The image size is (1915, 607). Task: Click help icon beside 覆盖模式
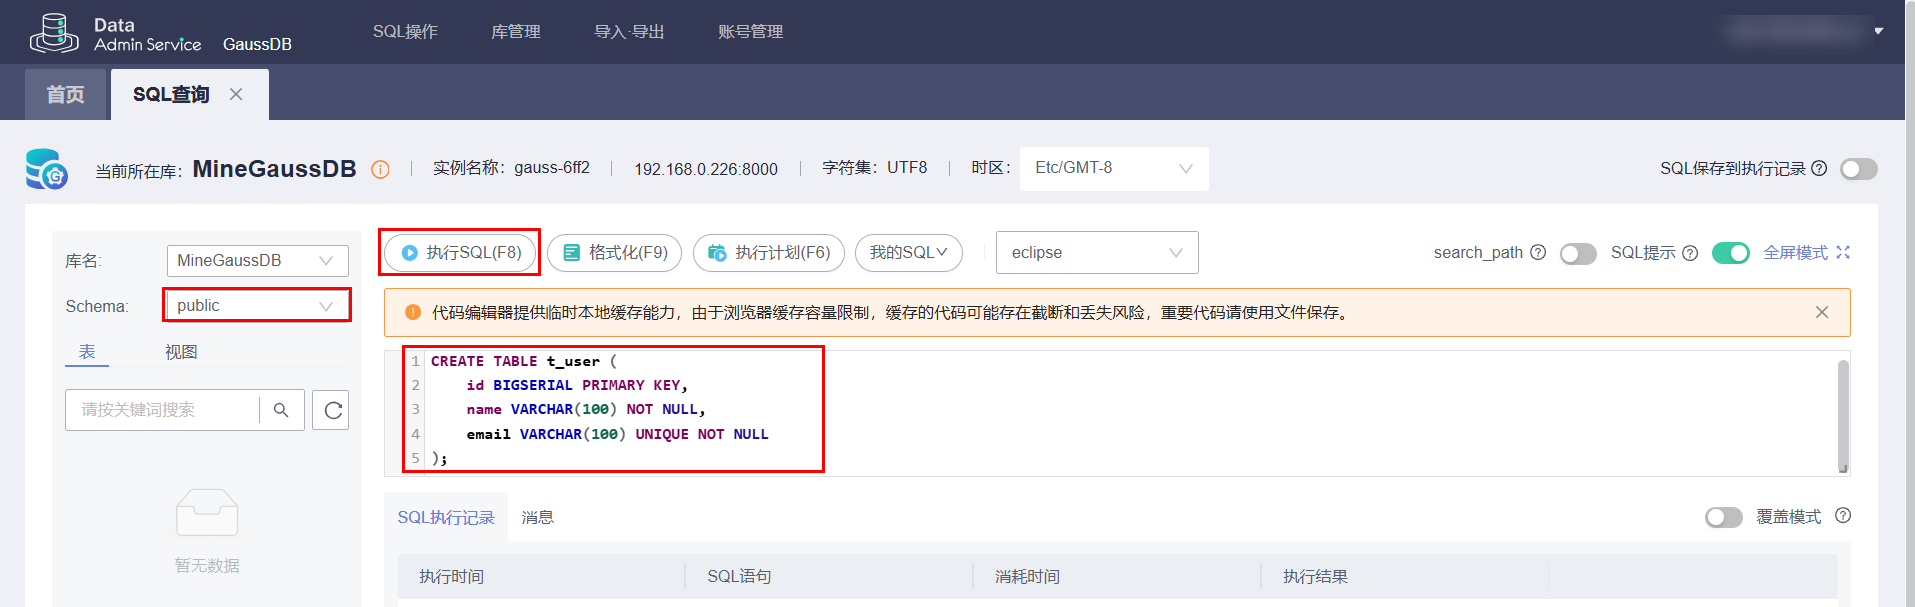[x=1843, y=516]
